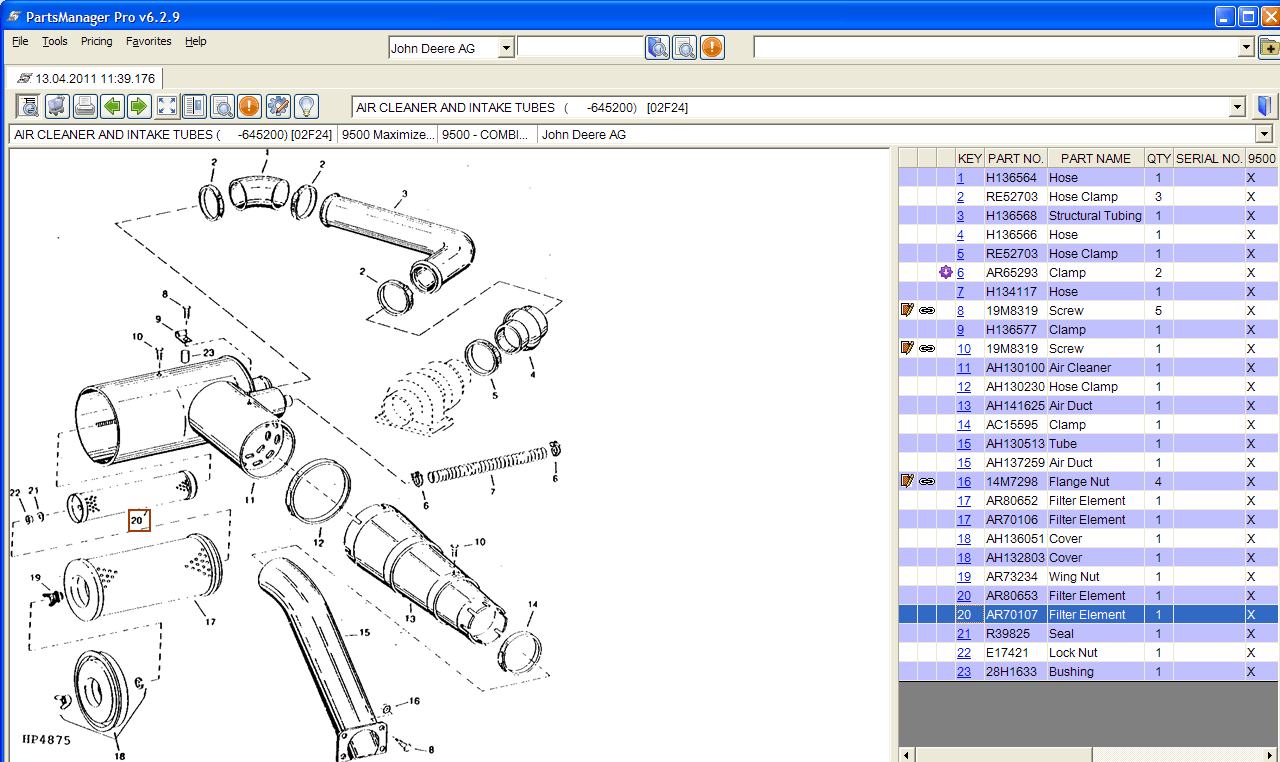Click key link 11 for Air Cleaner
This screenshot has width=1280, height=762.
(x=964, y=368)
